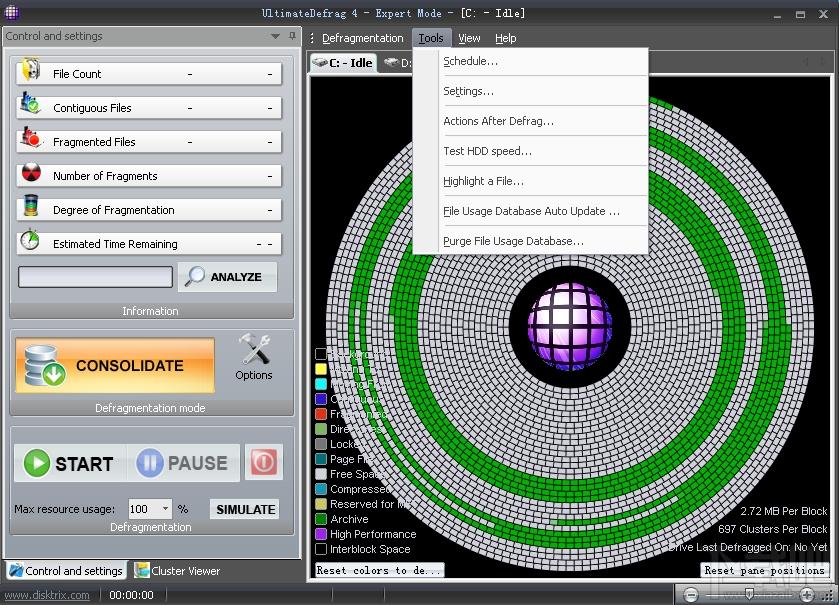Image resolution: width=839 pixels, height=605 pixels.
Task: Click Reset colors to default button
Action: click(379, 570)
